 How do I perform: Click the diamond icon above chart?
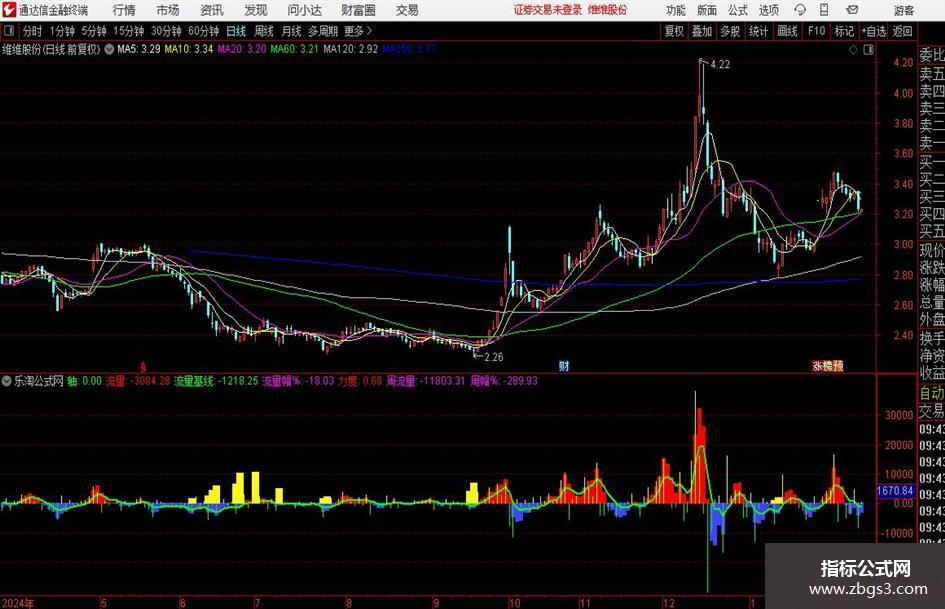853,50
